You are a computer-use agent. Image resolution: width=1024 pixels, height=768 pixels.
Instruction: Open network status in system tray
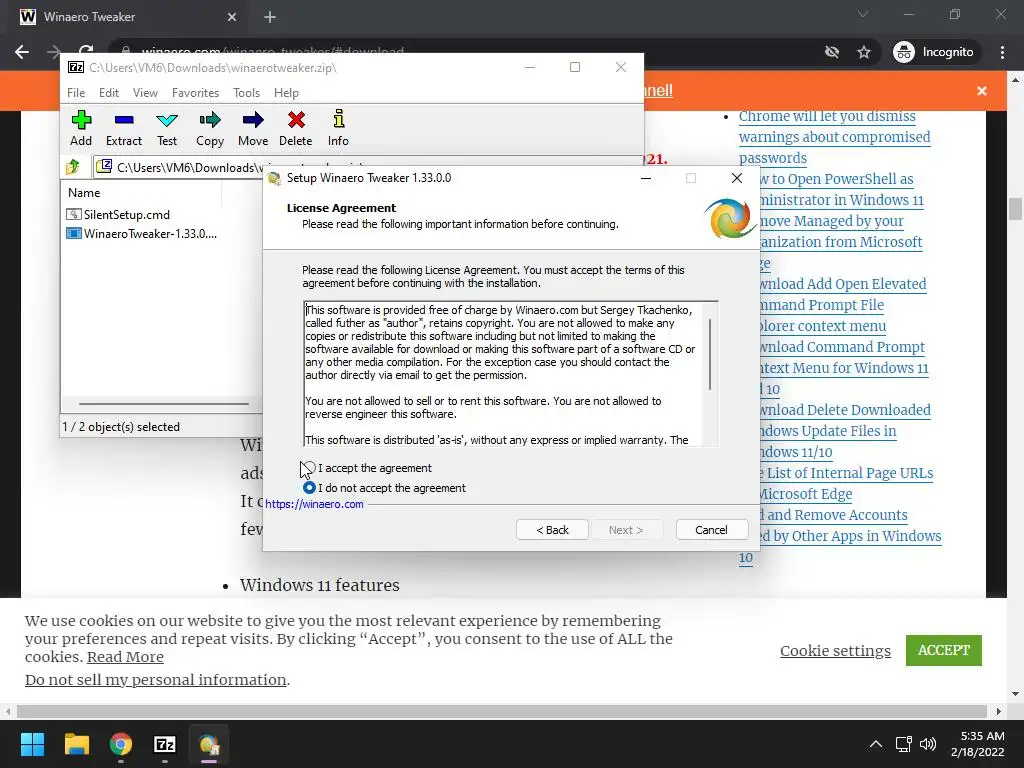click(x=904, y=744)
